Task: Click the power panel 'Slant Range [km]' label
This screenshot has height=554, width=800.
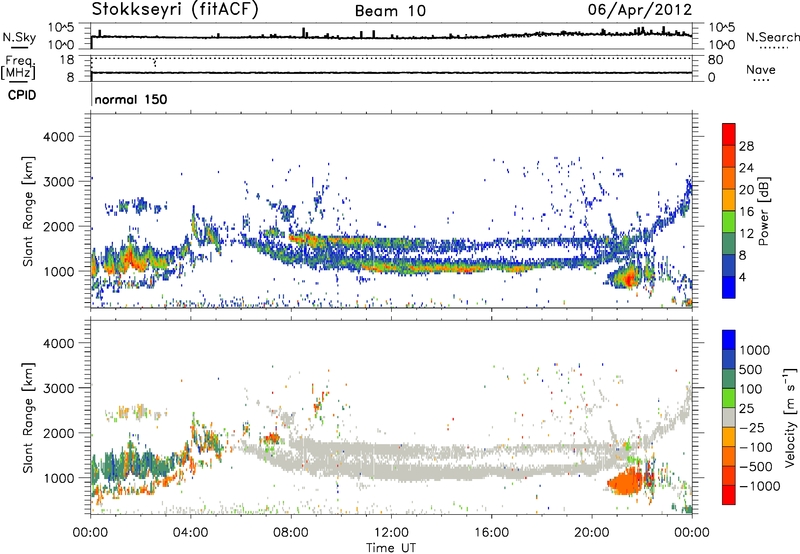Action: 28,211
